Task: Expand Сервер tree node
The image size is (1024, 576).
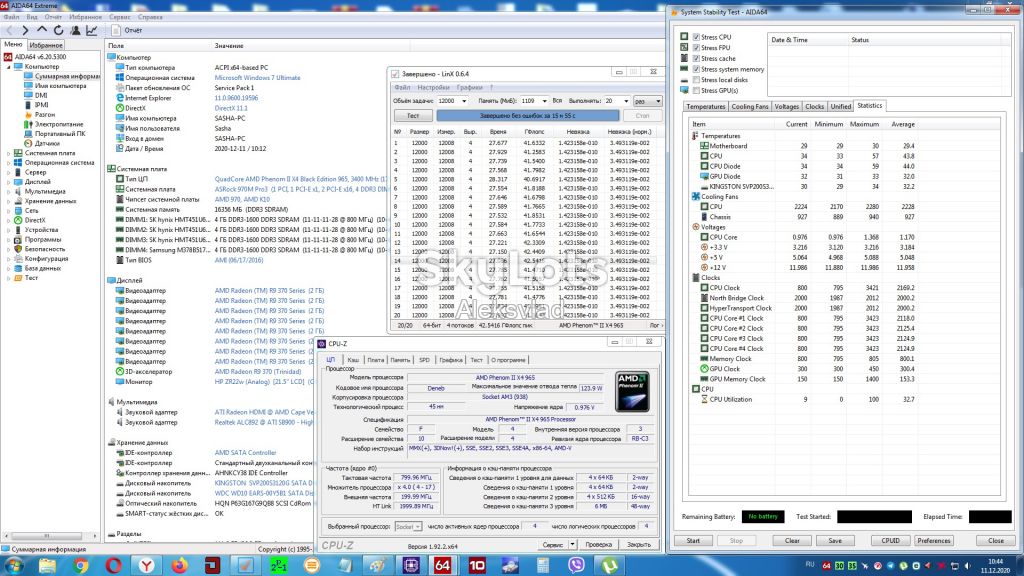Action: pos(8,172)
